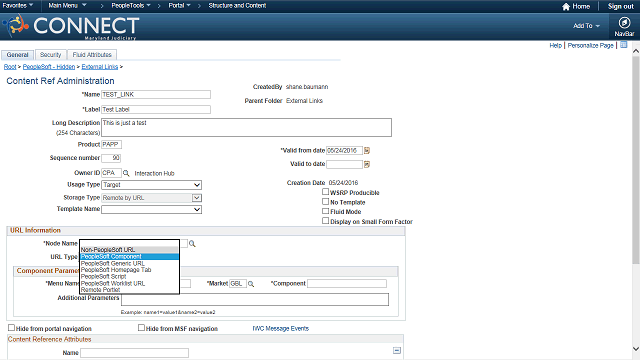640x360 pixels.
Task: Check Hide from portal navigation
Action: (11, 328)
